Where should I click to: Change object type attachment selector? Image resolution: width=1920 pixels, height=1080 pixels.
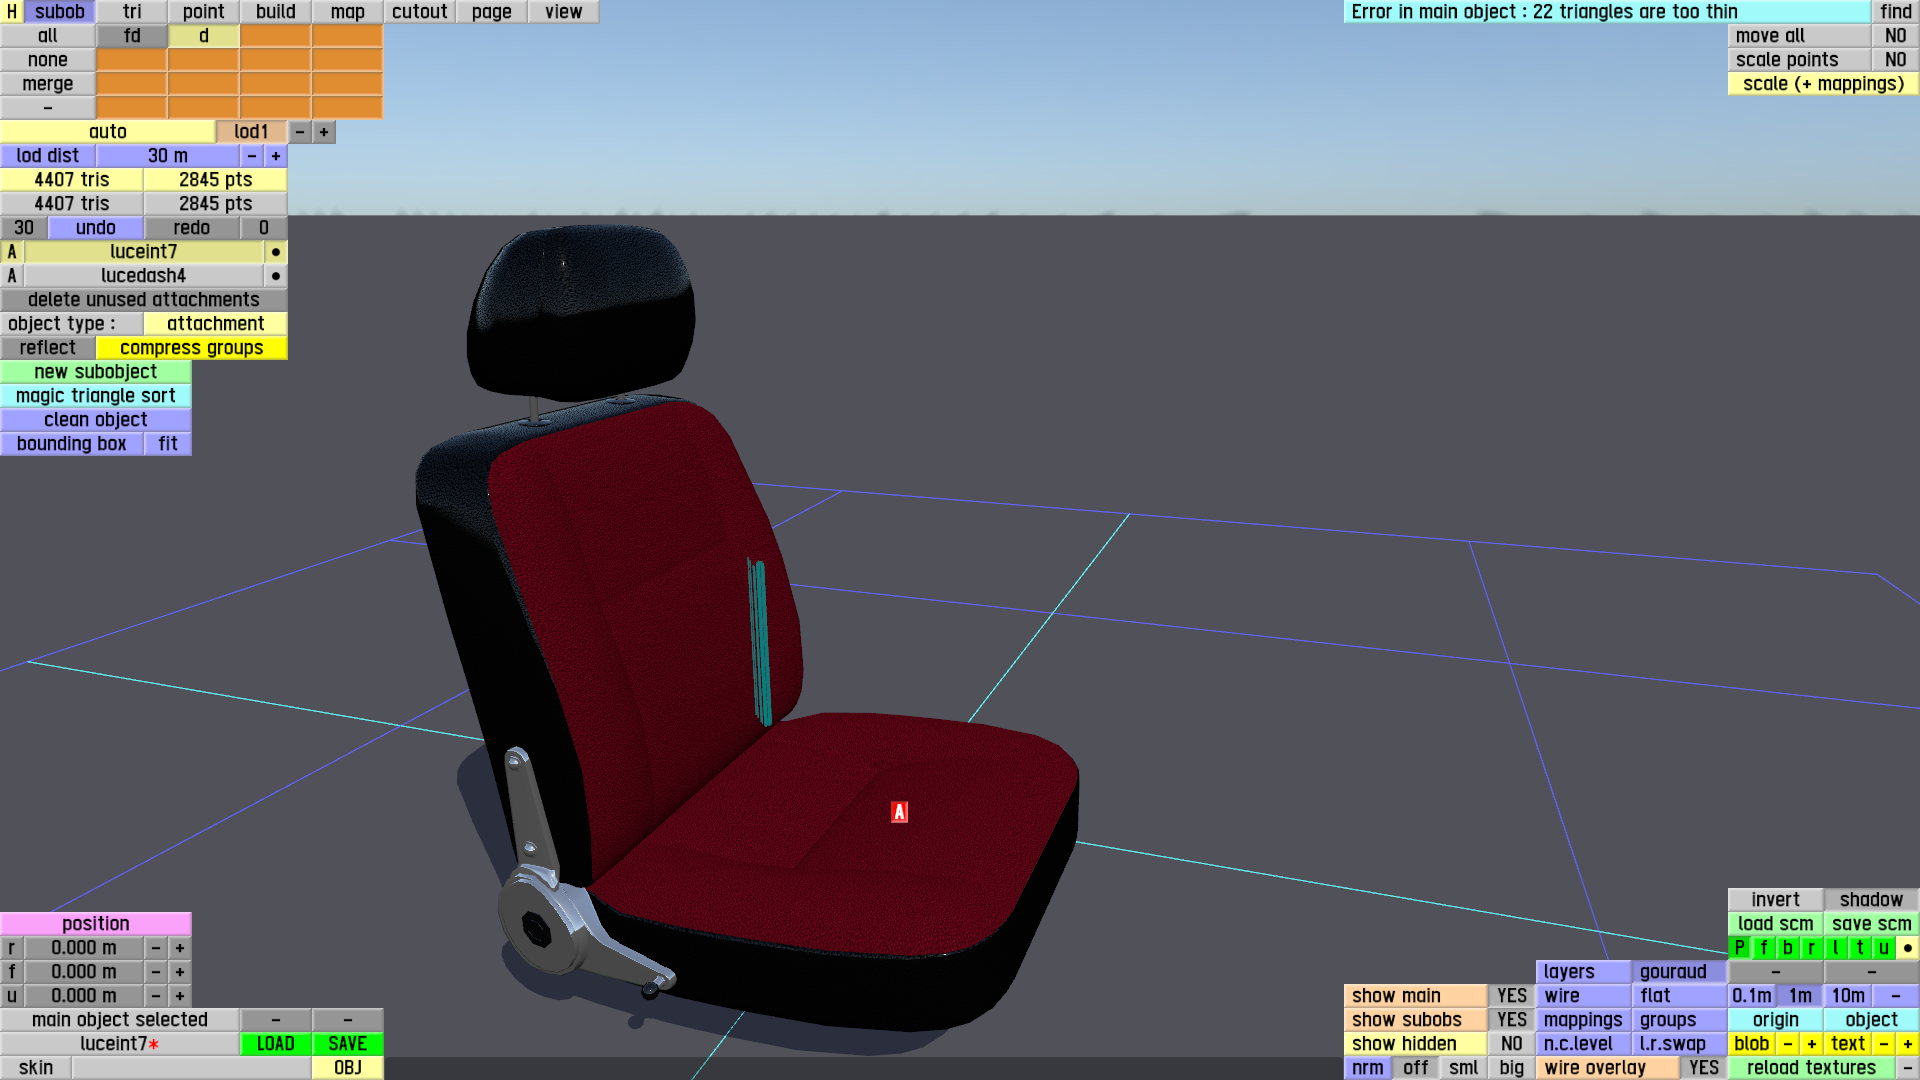215,324
